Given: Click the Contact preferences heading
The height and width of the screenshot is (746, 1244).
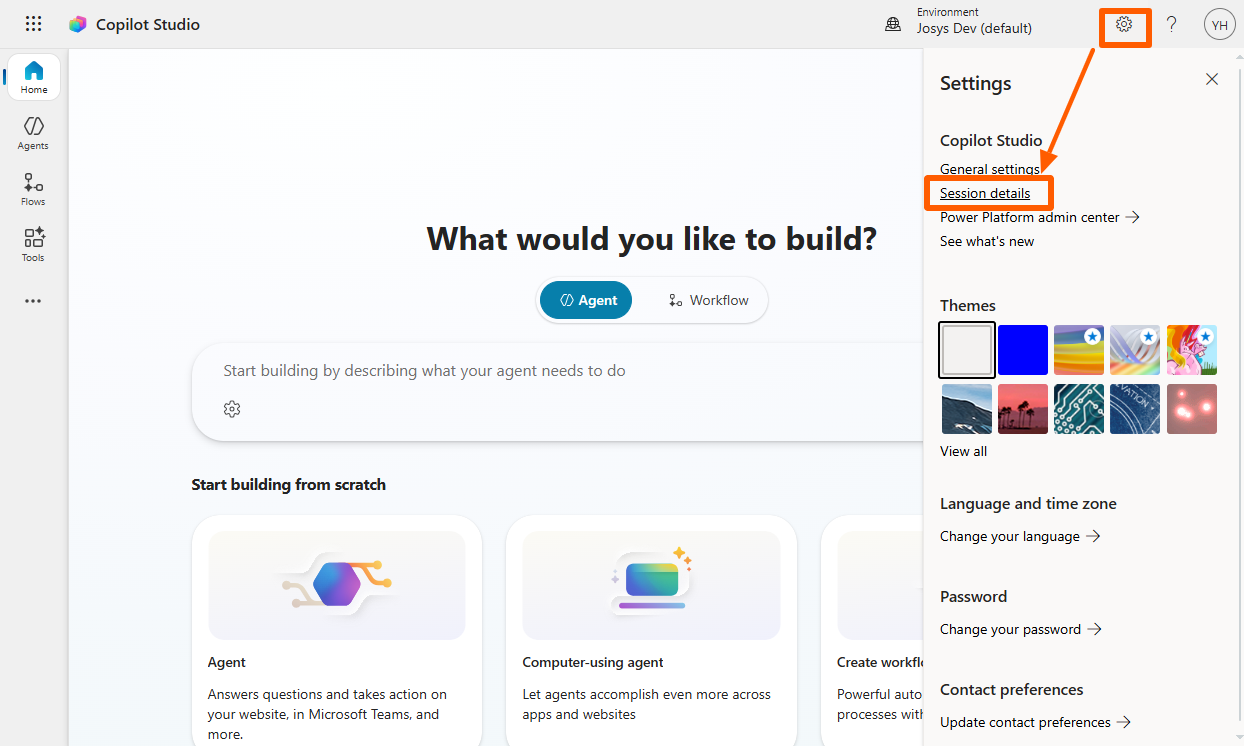Looking at the screenshot, I should (x=1012, y=690).
